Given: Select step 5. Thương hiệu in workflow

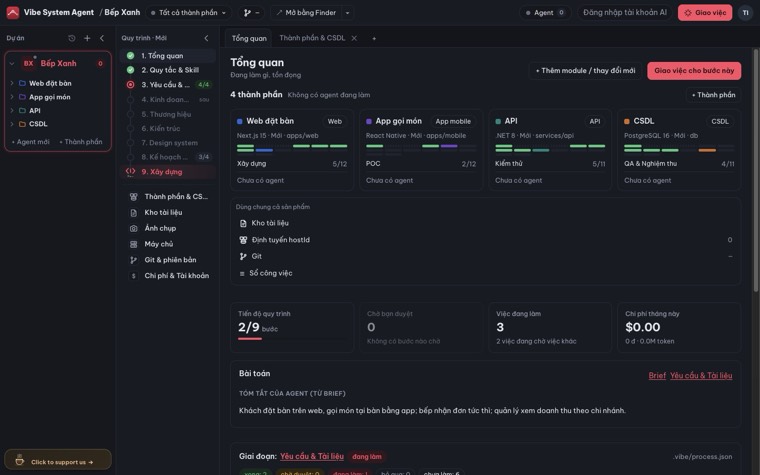Looking at the screenshot, I should 168,114.
